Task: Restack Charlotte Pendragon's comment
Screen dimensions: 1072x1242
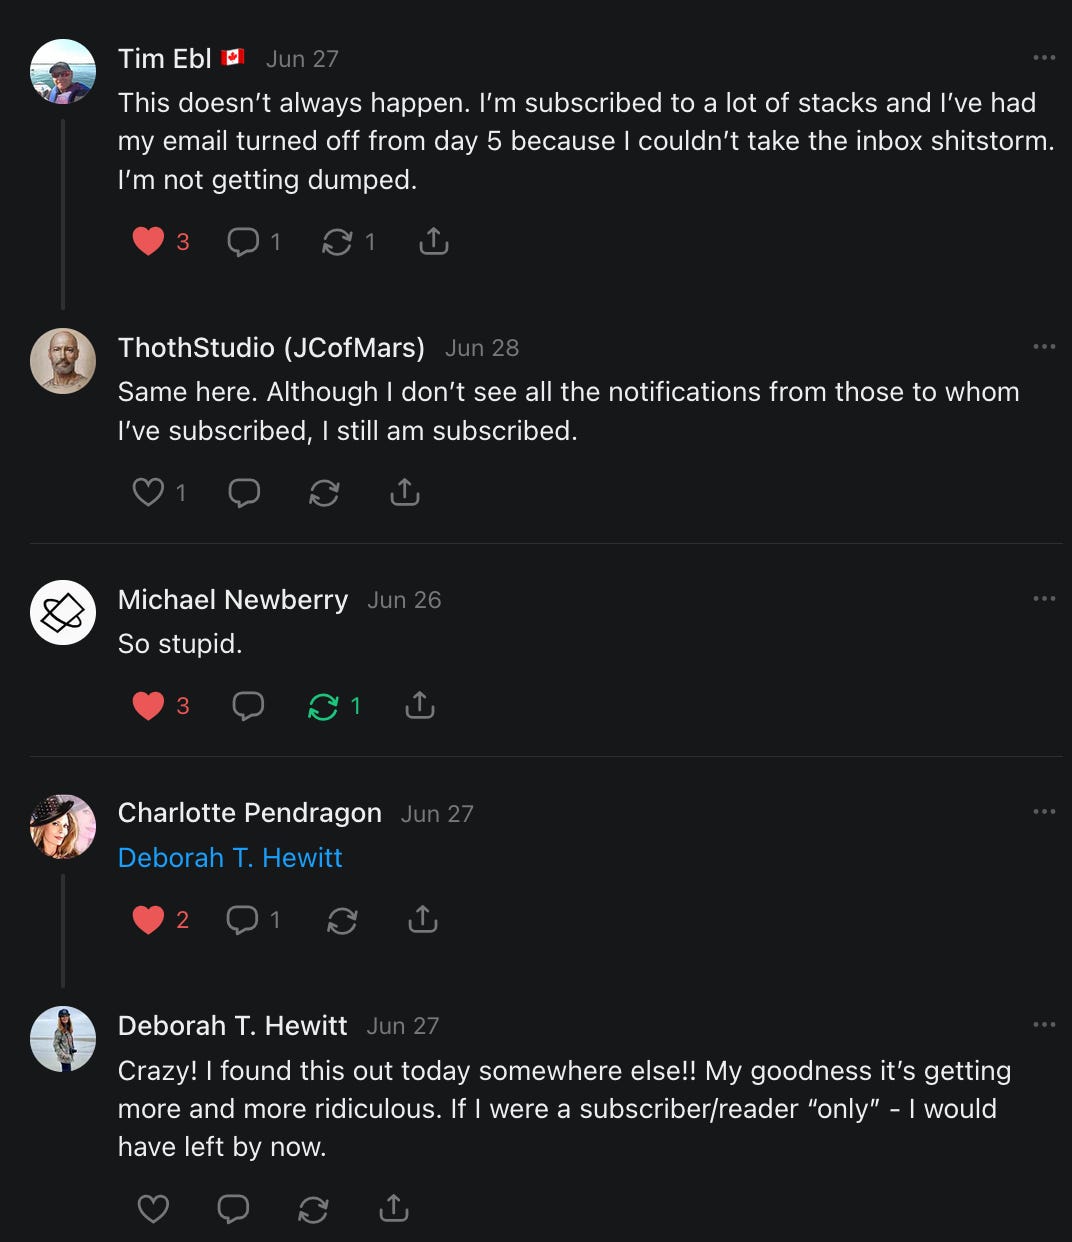Action: click(x=342, y=919)
